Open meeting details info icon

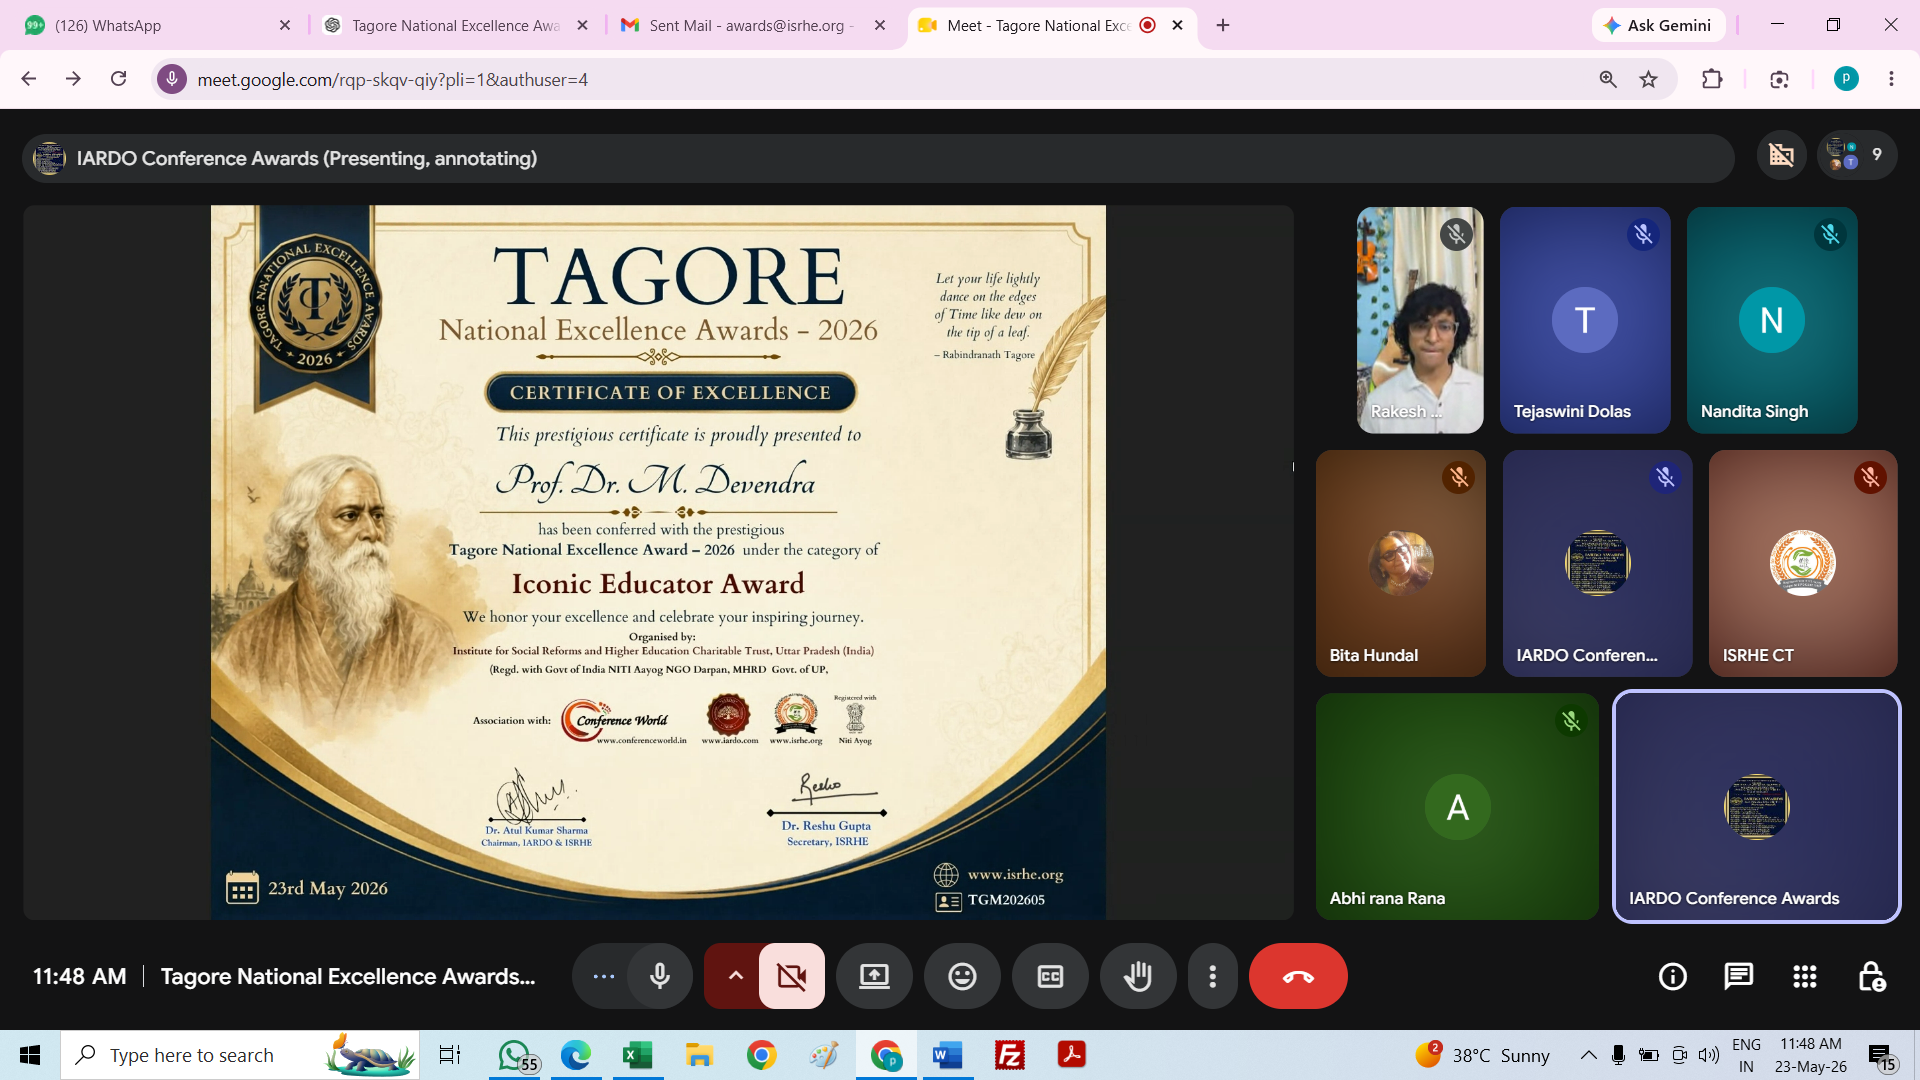1673,976
